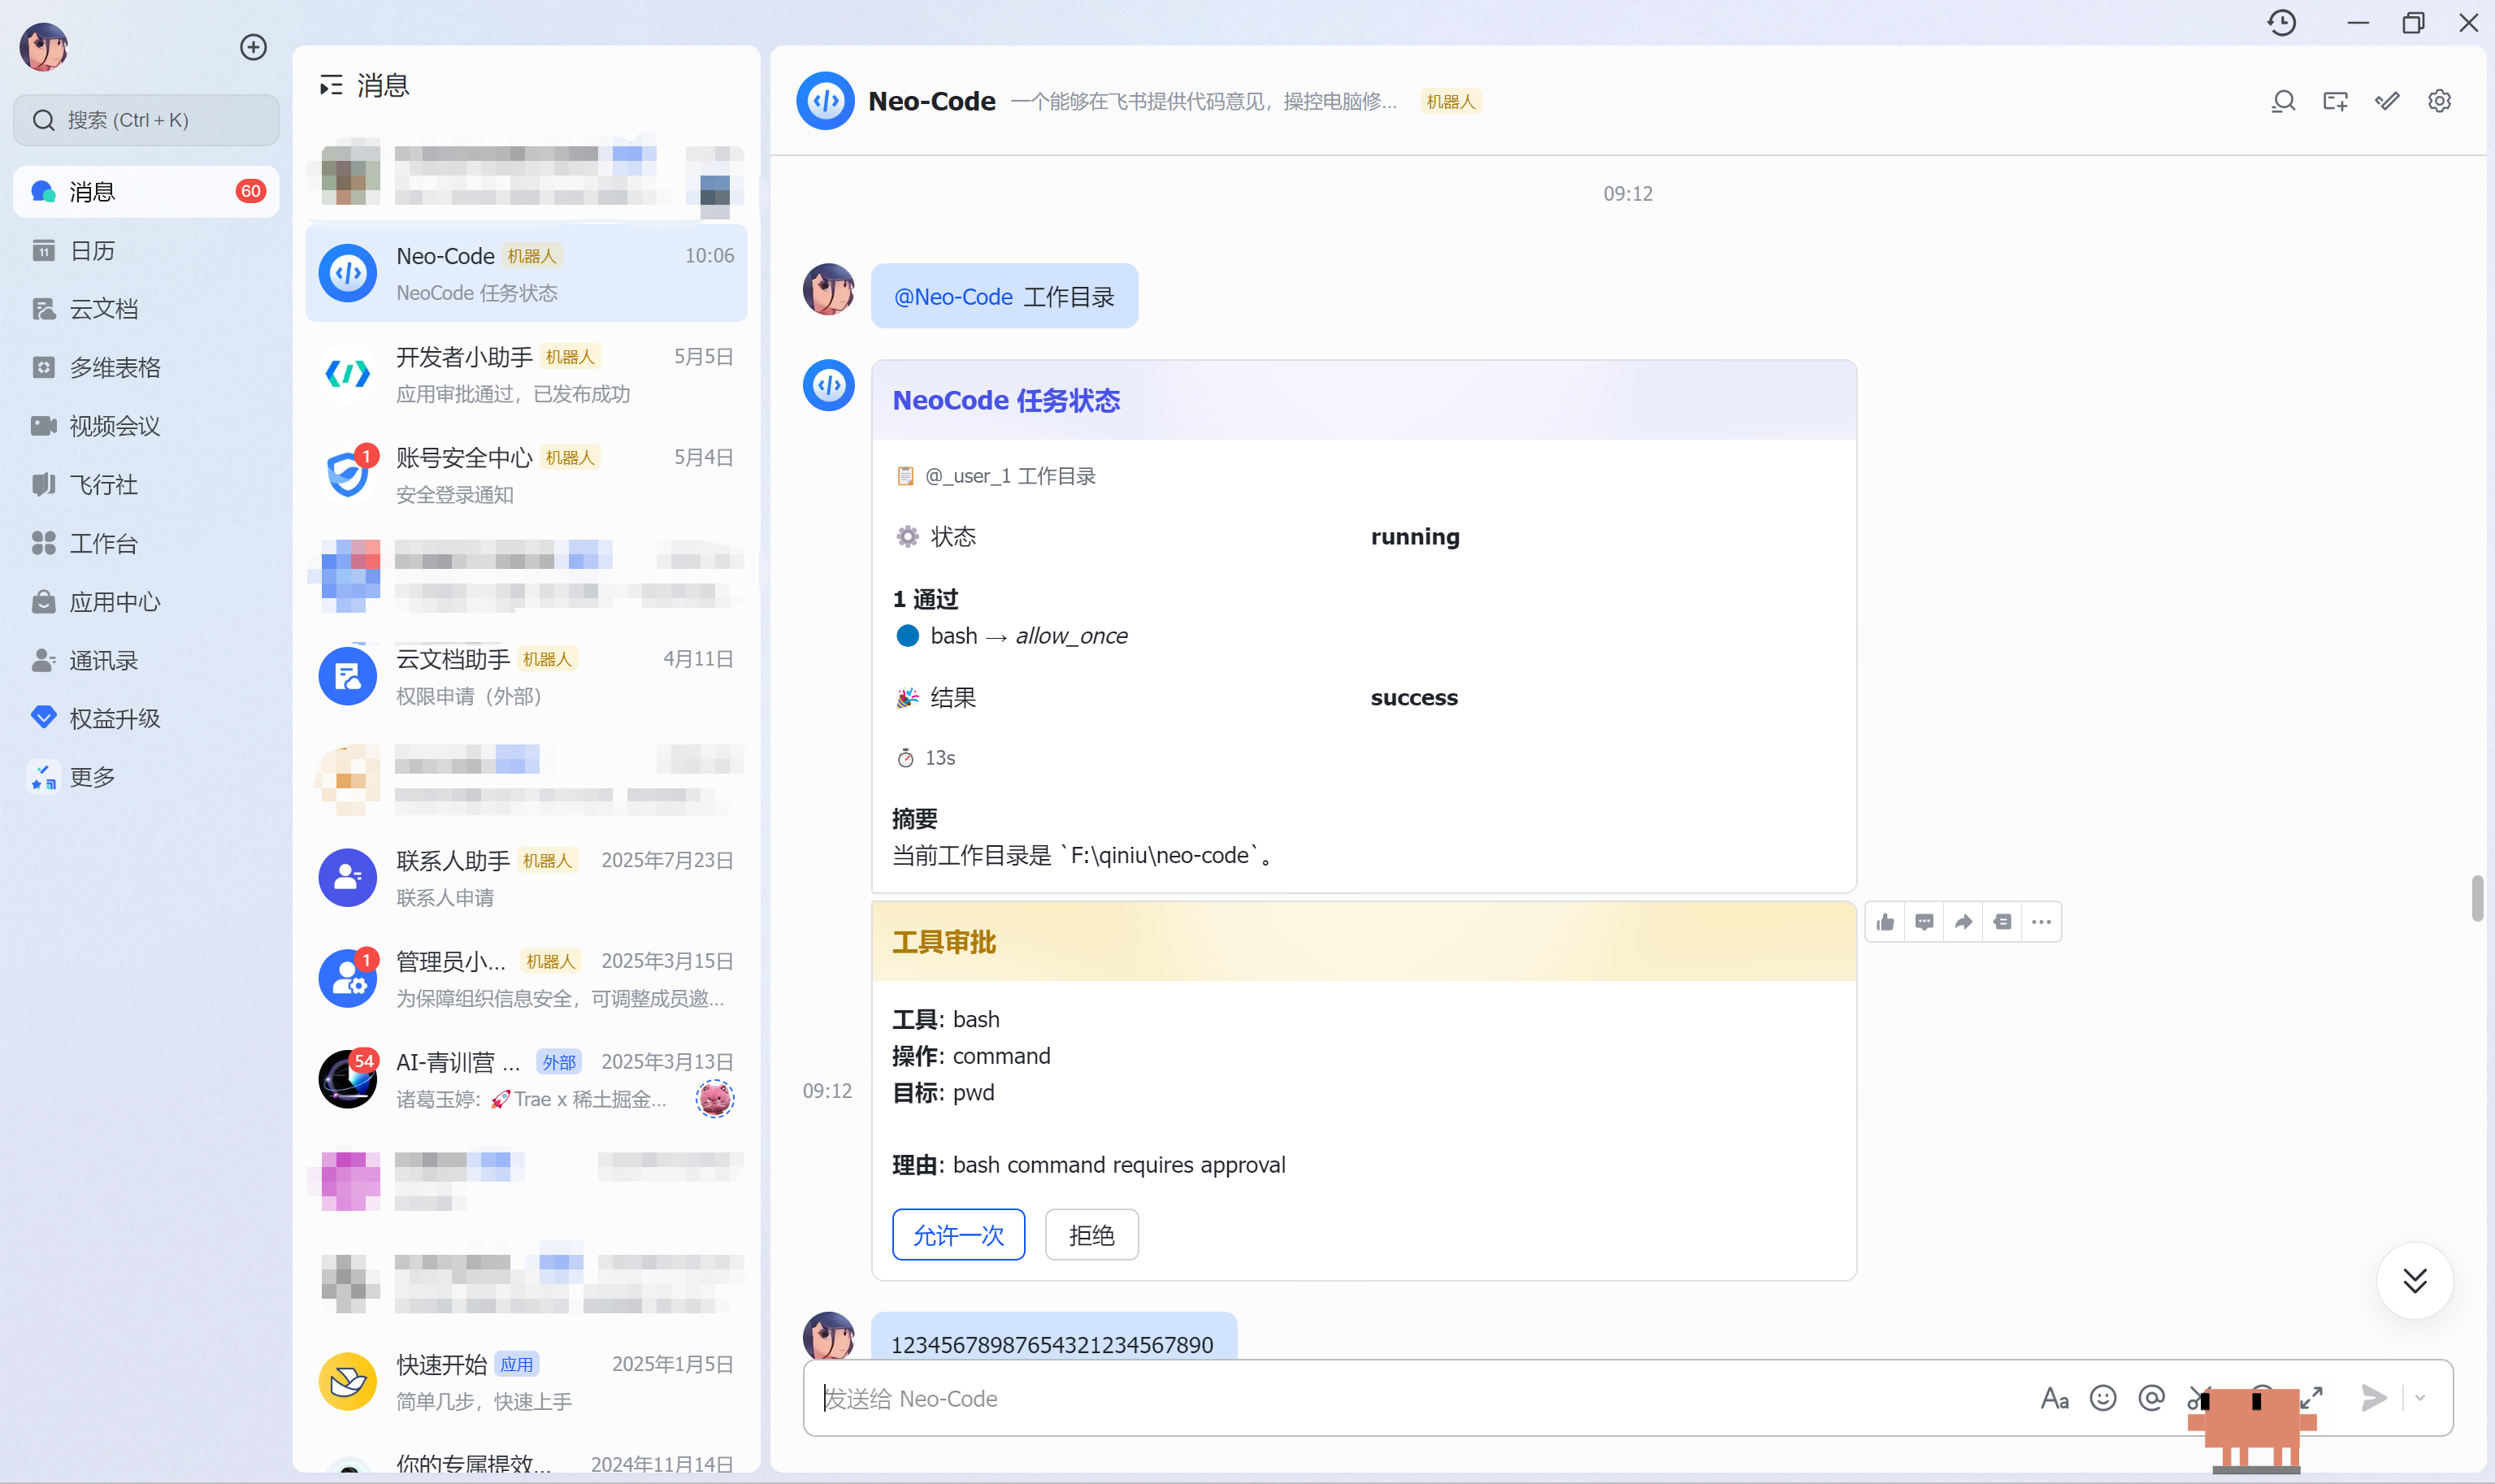
Task: Click the thumbs-up reaction icon
Action: click(1885, 922)
